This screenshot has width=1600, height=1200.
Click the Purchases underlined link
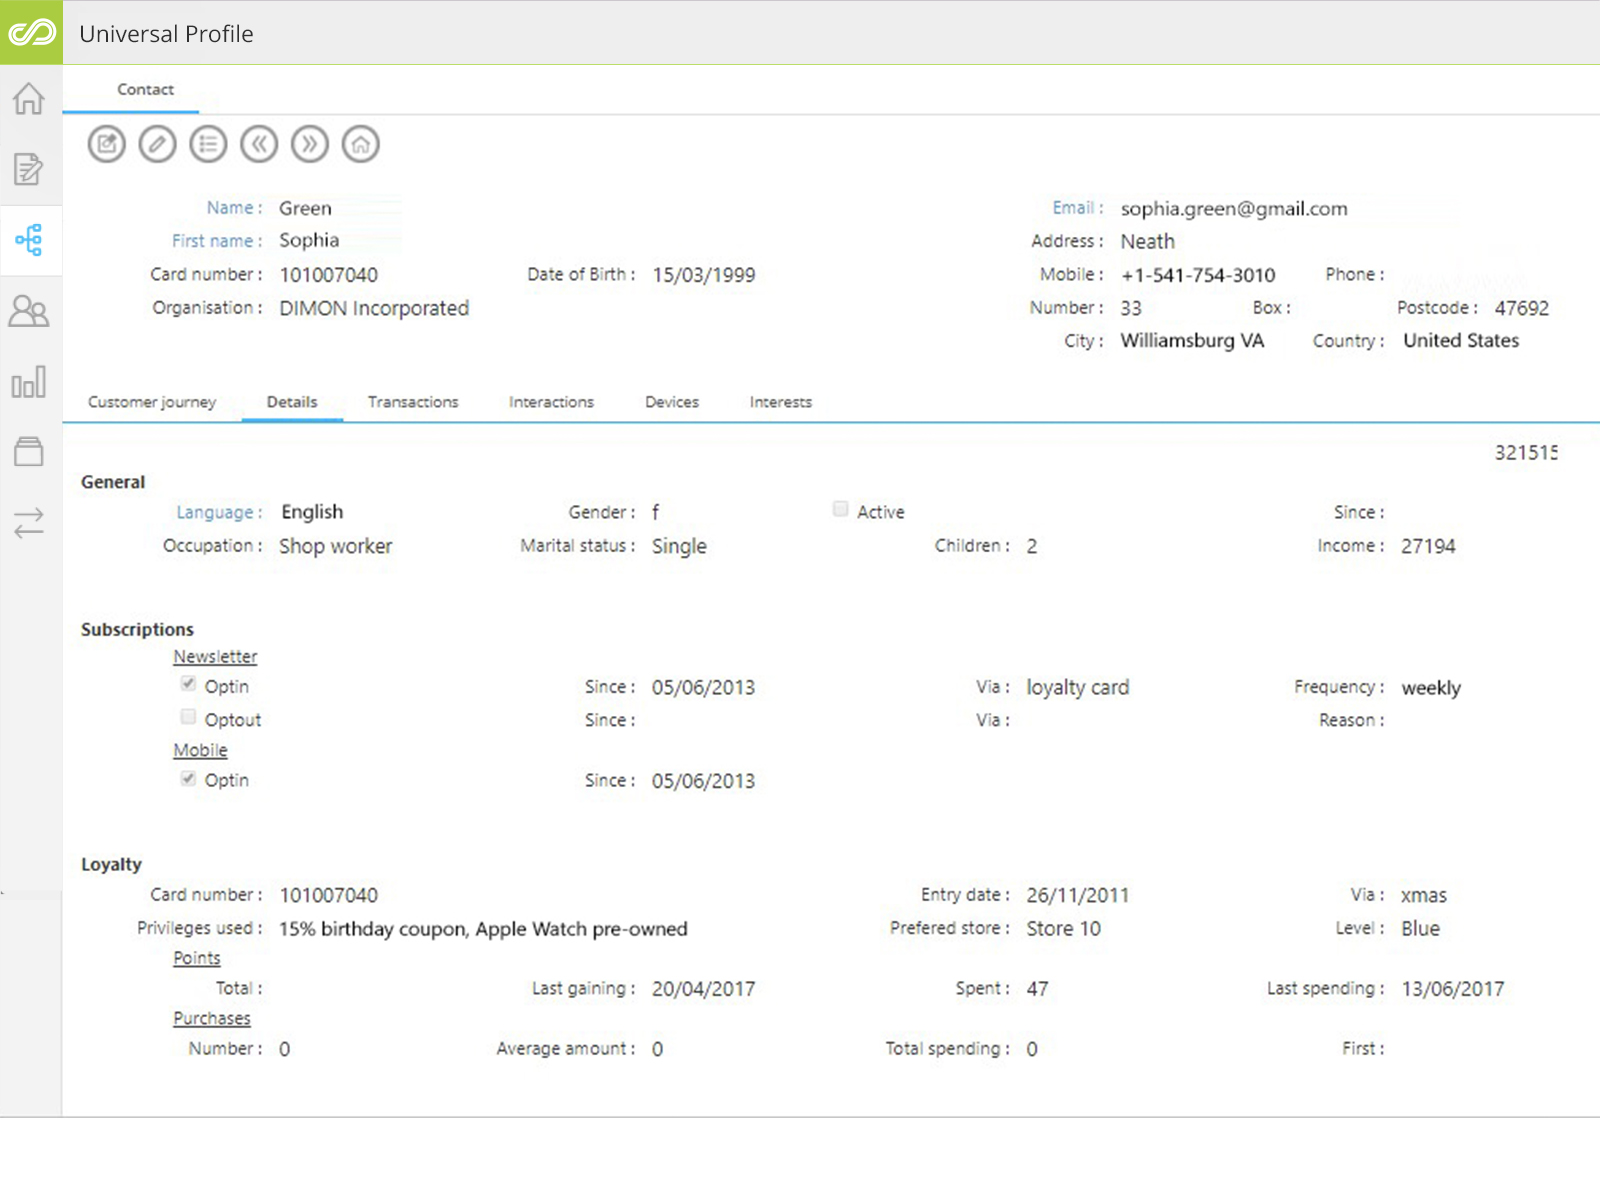(212, 1018)
